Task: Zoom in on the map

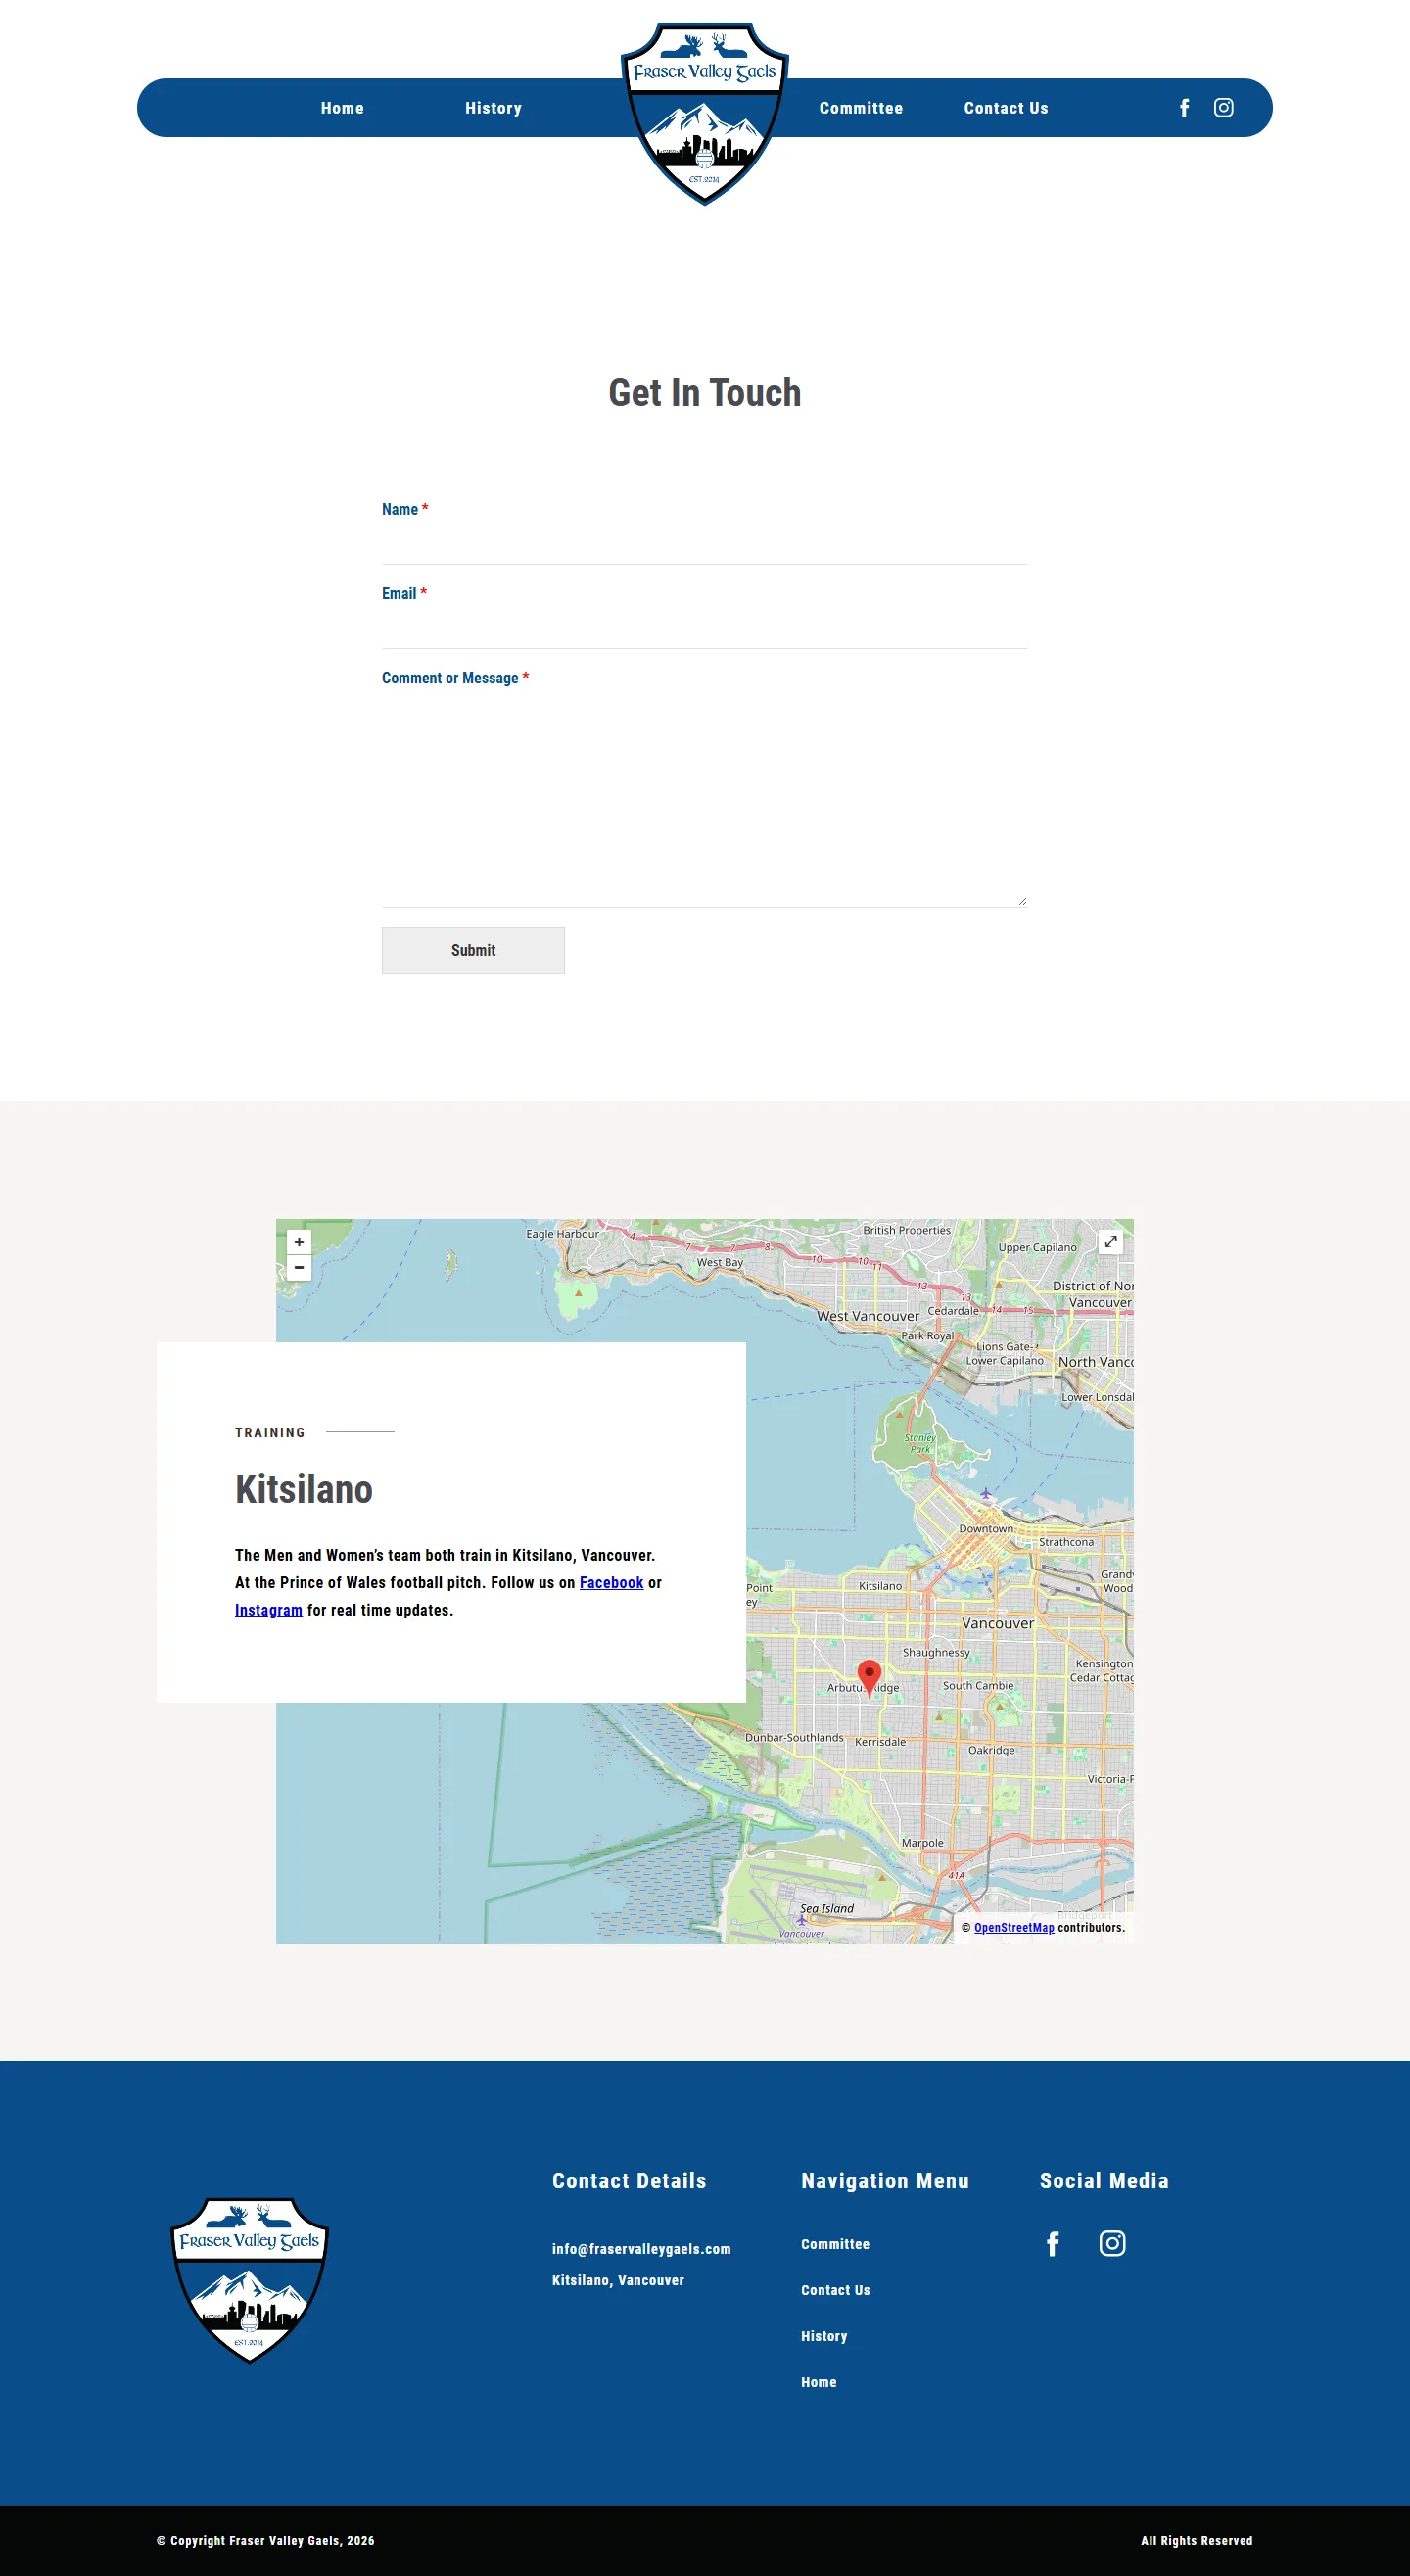Action: [x=299, y=1242]
